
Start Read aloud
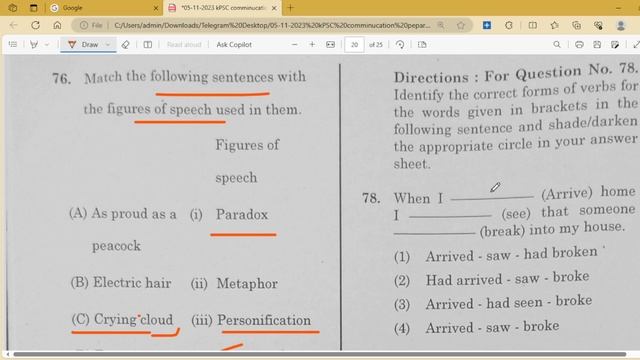[x=184, y=44]
